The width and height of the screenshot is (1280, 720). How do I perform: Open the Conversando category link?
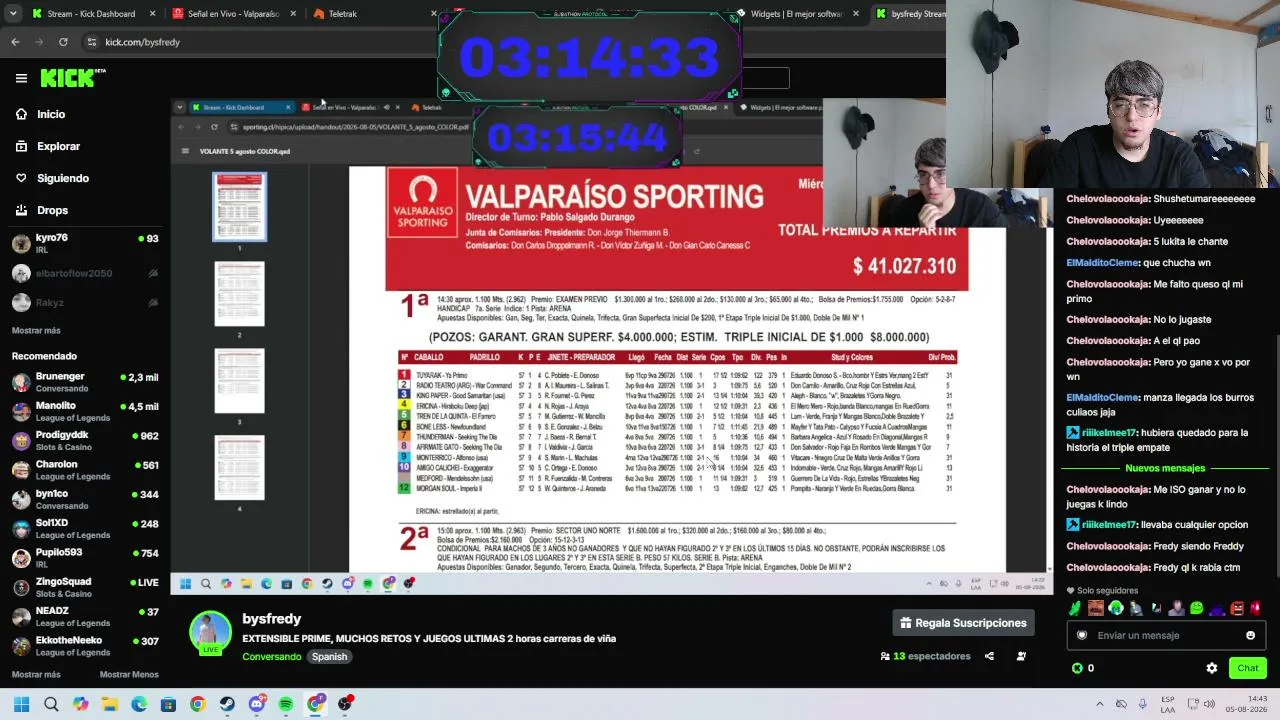click(272, 657)
